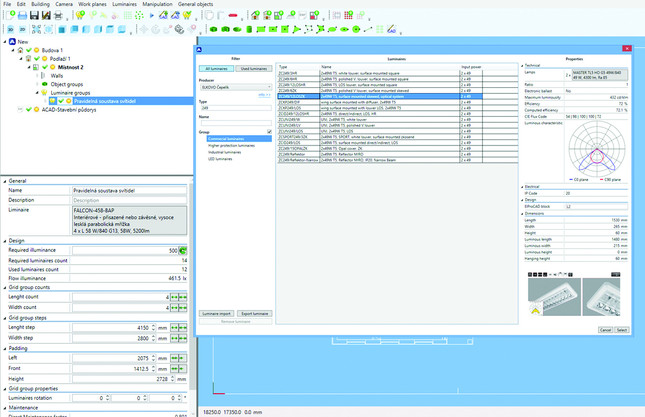Click the red minus shape toolbar icon

click(233, 17)
